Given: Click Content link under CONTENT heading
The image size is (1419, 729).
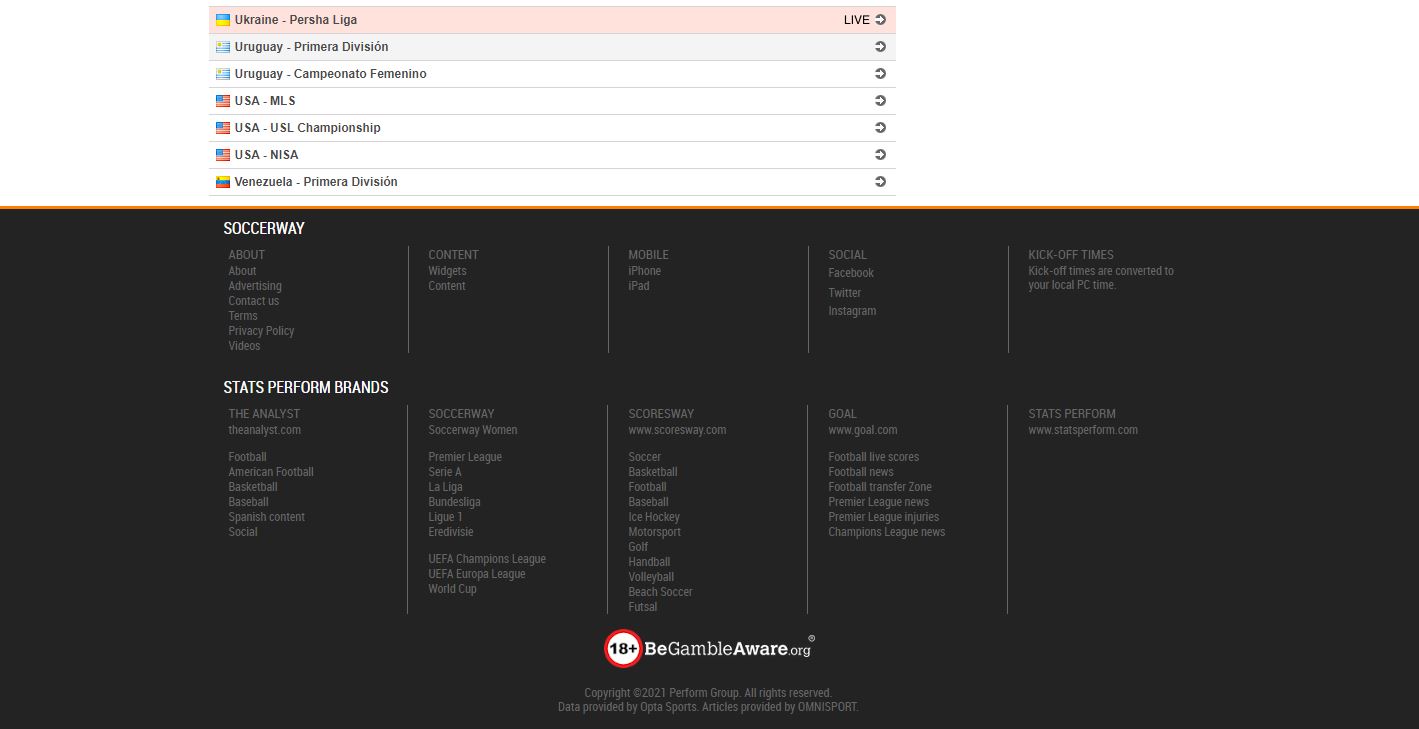Looking at the screenshot, I should (447, 286).
